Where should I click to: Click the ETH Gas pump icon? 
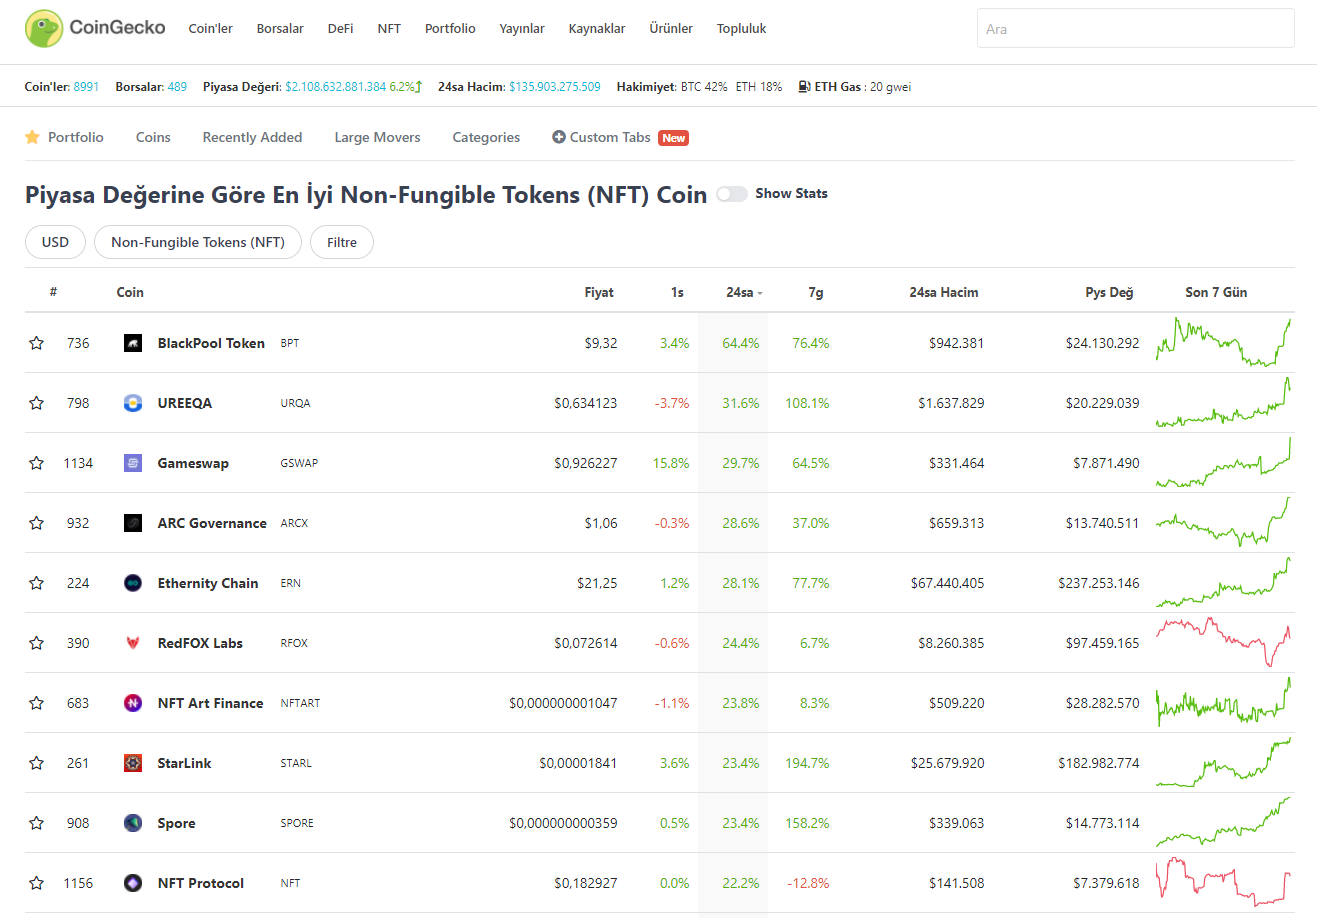coord(804,87)
